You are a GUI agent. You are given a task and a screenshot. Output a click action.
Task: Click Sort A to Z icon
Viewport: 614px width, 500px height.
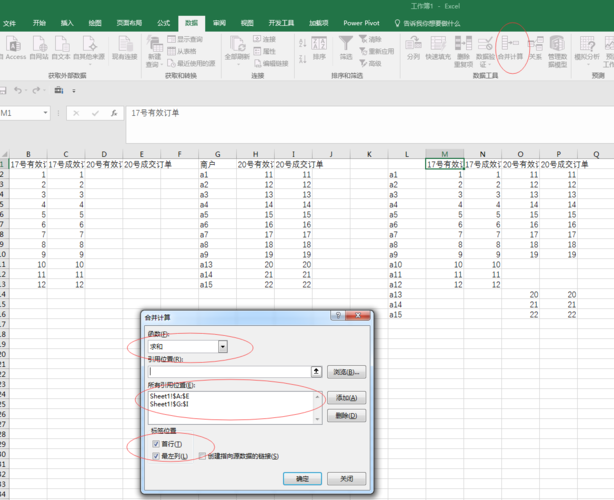tap(303, 43)
